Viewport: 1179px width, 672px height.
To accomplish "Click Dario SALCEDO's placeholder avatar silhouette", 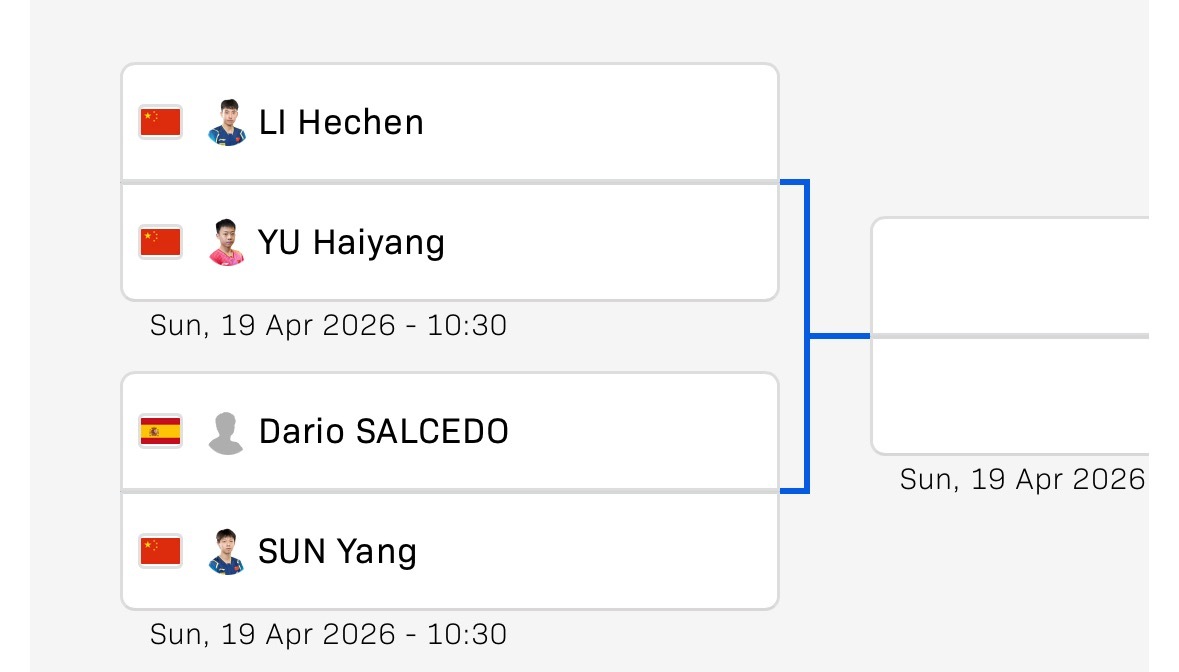I will point(226,432).
